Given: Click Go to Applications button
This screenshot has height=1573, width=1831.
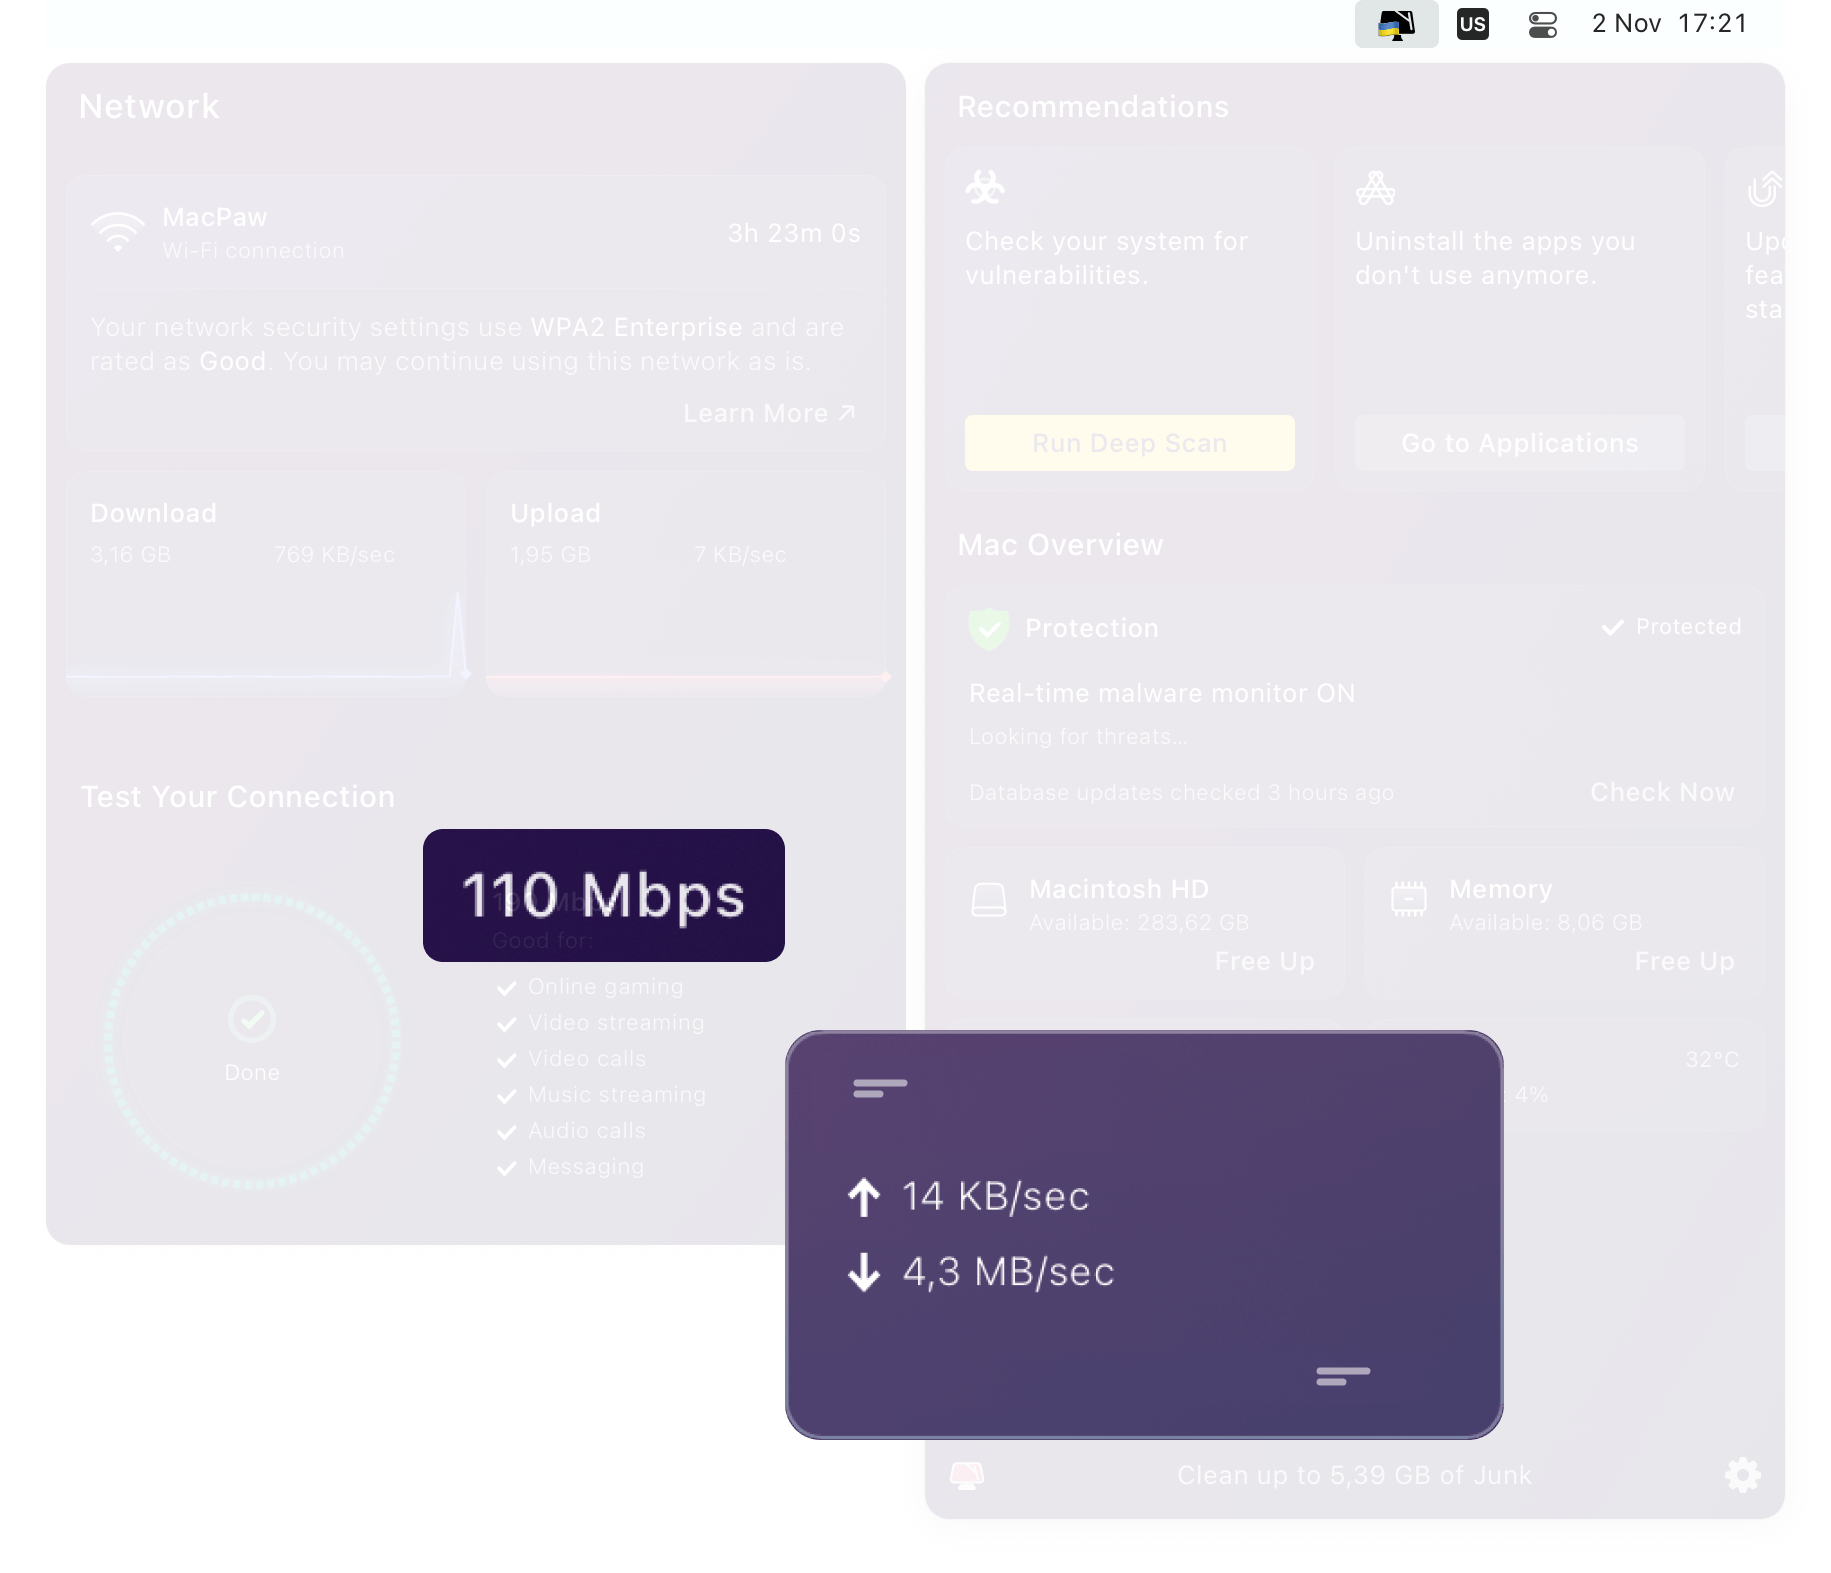Looking at the screenshot, I should click(x=1519, y=443).
